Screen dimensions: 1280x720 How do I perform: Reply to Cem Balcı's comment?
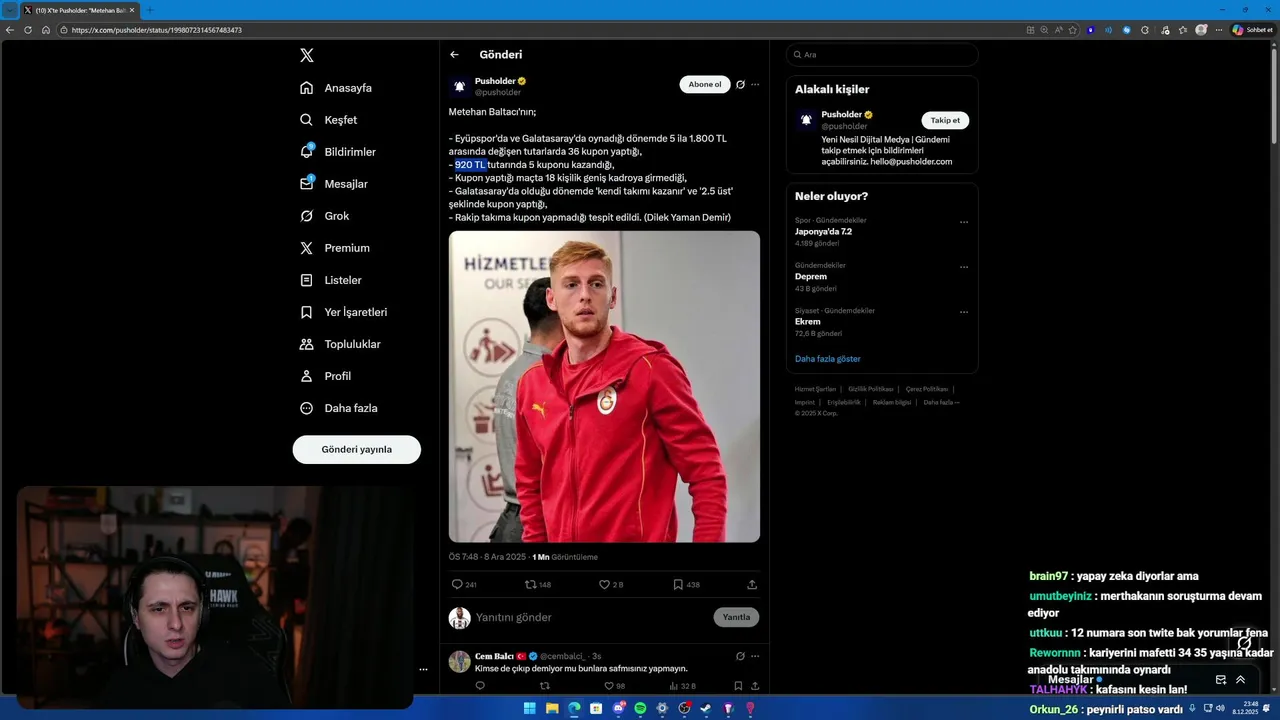pos(480,686)
